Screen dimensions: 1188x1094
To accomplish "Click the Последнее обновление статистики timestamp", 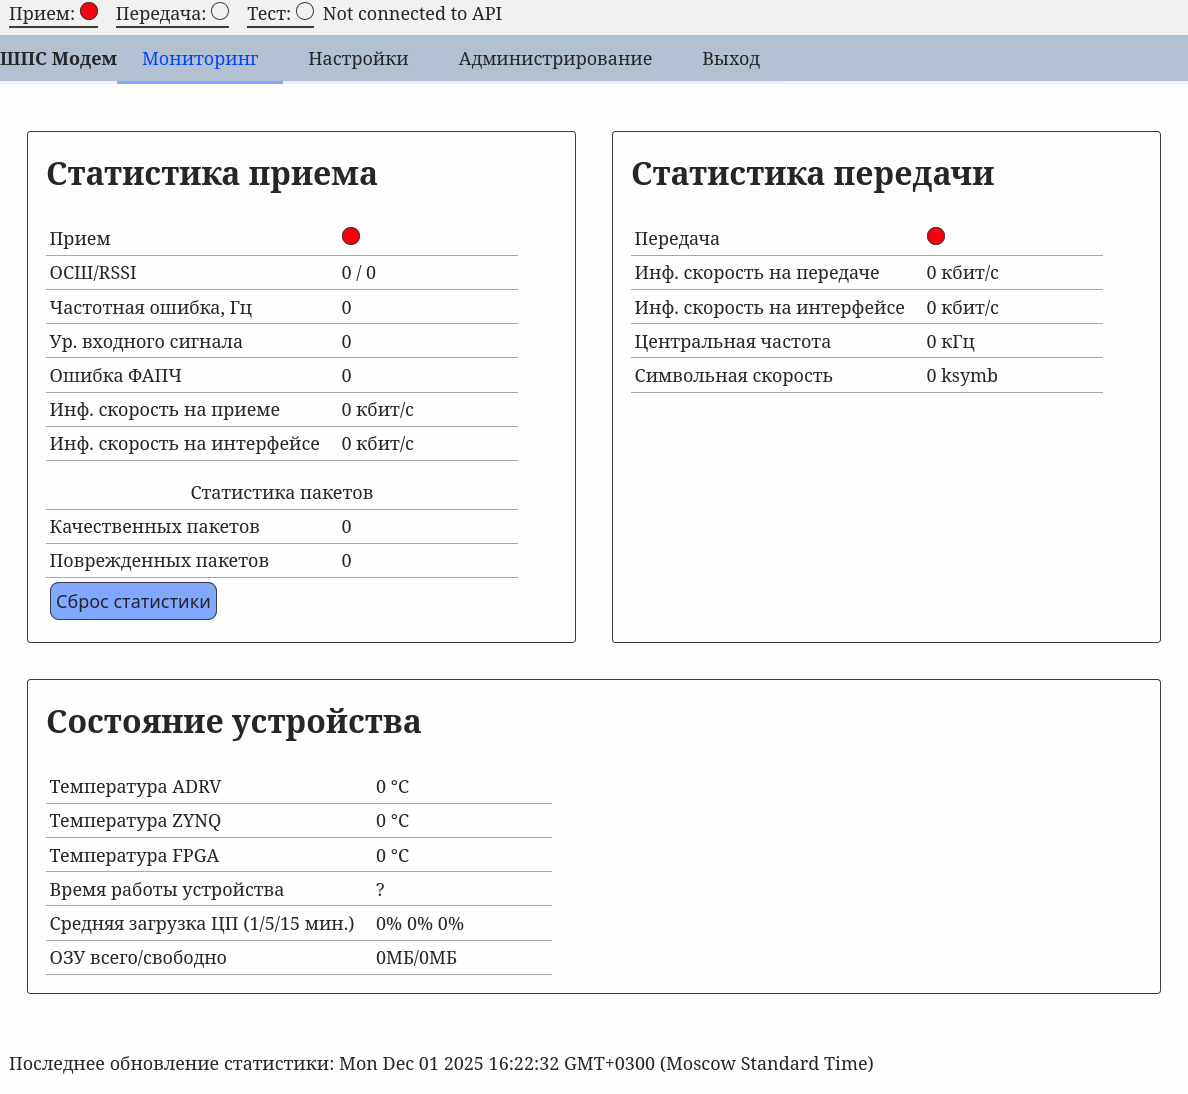I will 441,1063.
